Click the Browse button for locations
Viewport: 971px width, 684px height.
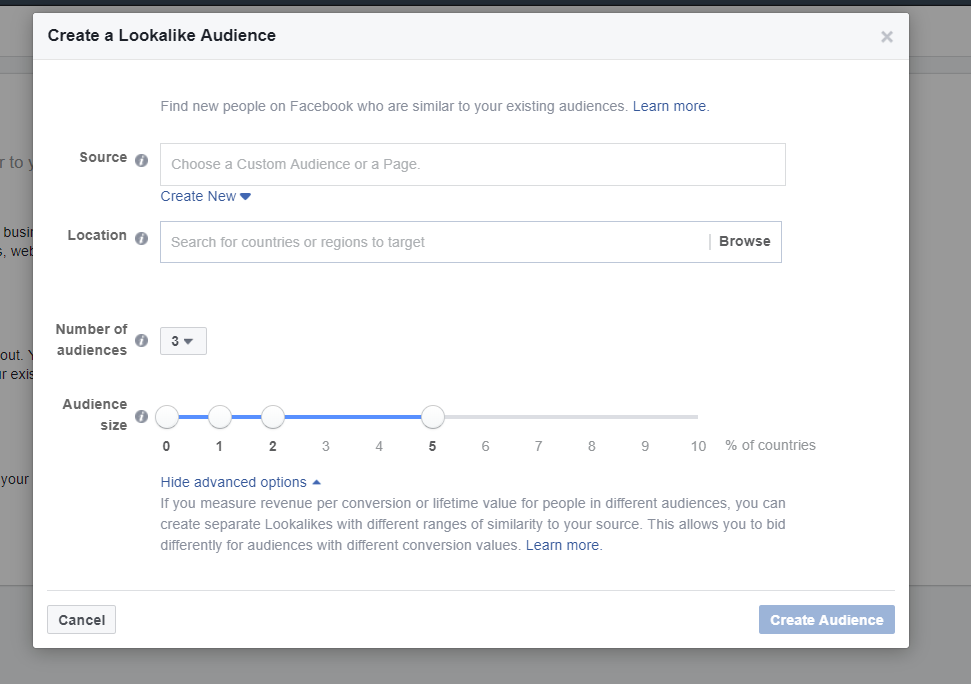pyautogui.click(x=744, y=241)
